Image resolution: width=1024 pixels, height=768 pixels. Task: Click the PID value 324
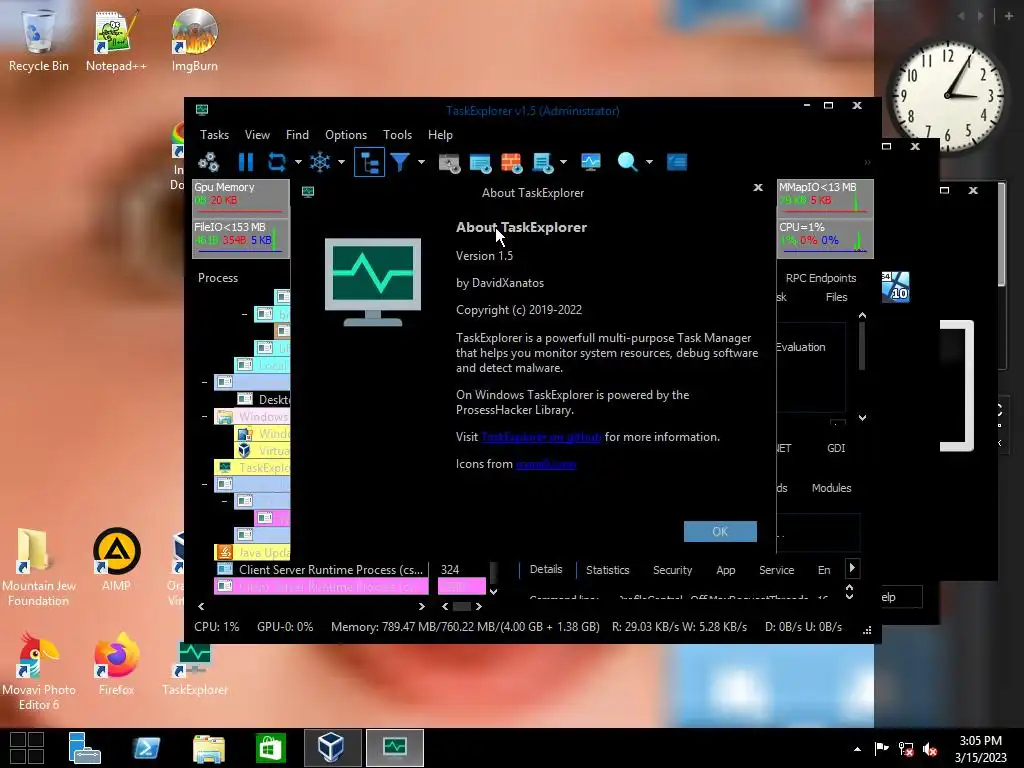(x=450, y=569)
